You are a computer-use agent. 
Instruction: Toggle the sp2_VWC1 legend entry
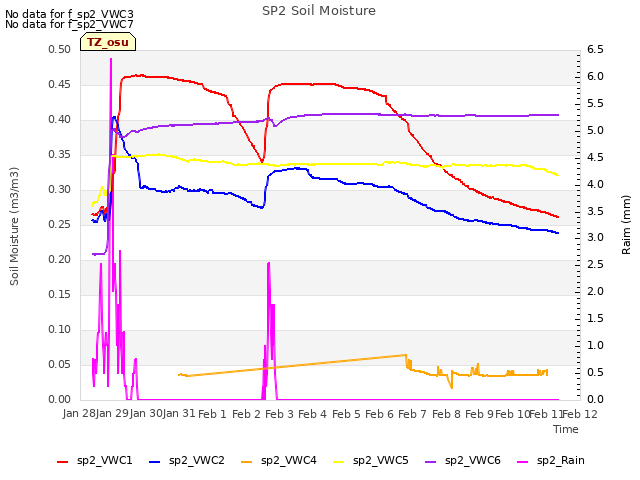click(x=95, y=461)
